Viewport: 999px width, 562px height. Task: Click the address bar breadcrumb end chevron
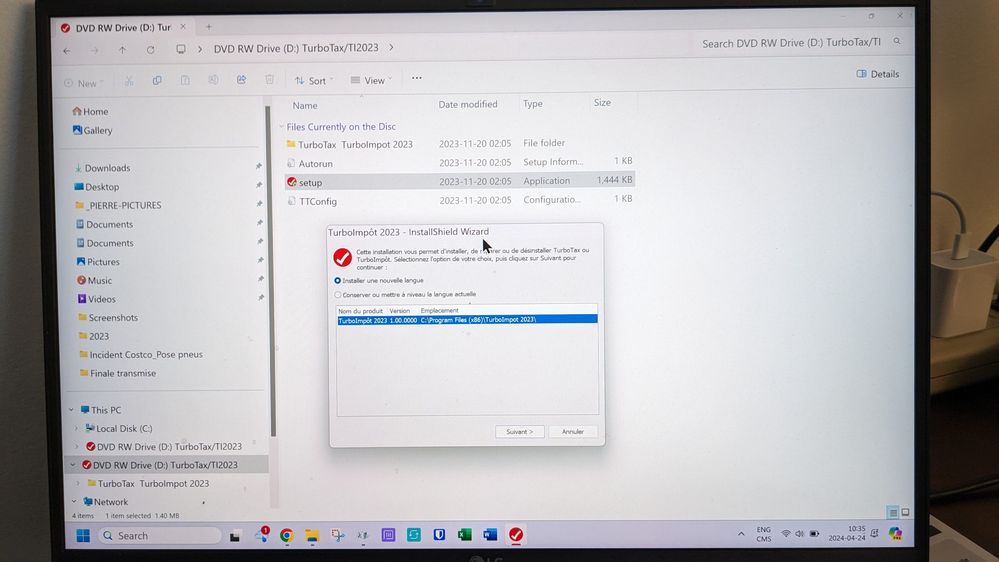pos(391,47)
